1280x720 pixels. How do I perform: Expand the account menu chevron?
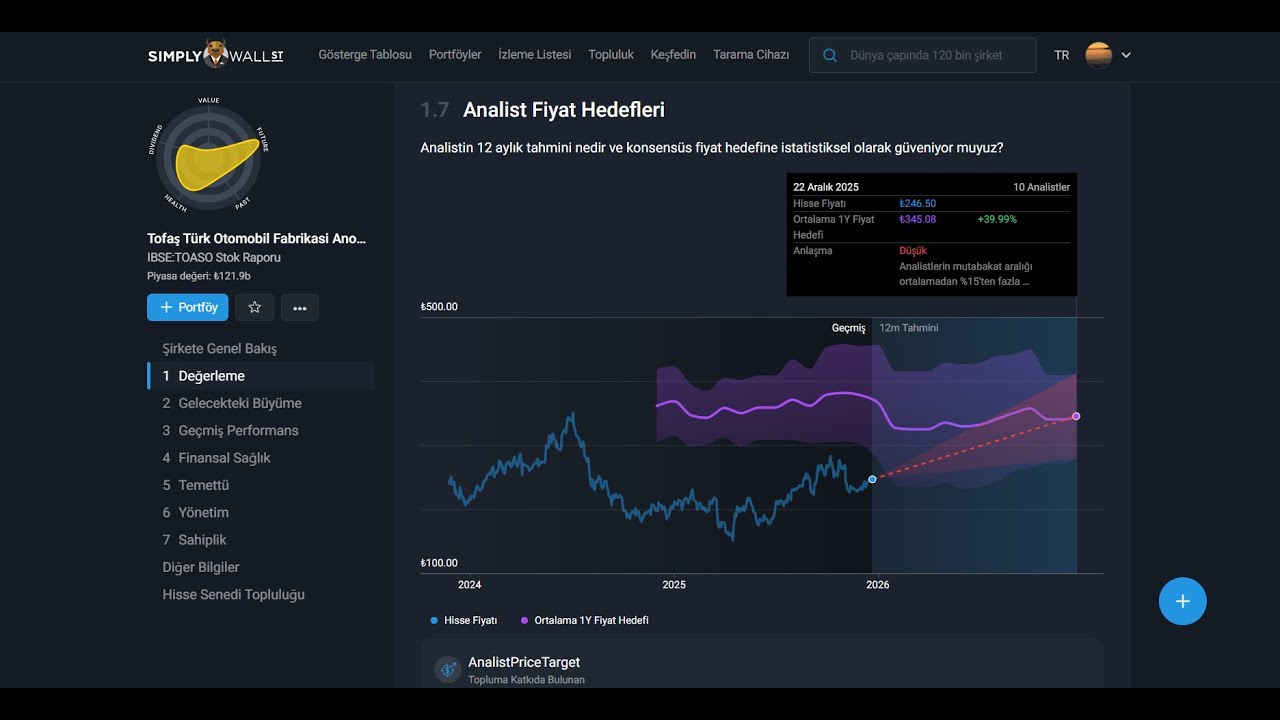click(1126, 55)
